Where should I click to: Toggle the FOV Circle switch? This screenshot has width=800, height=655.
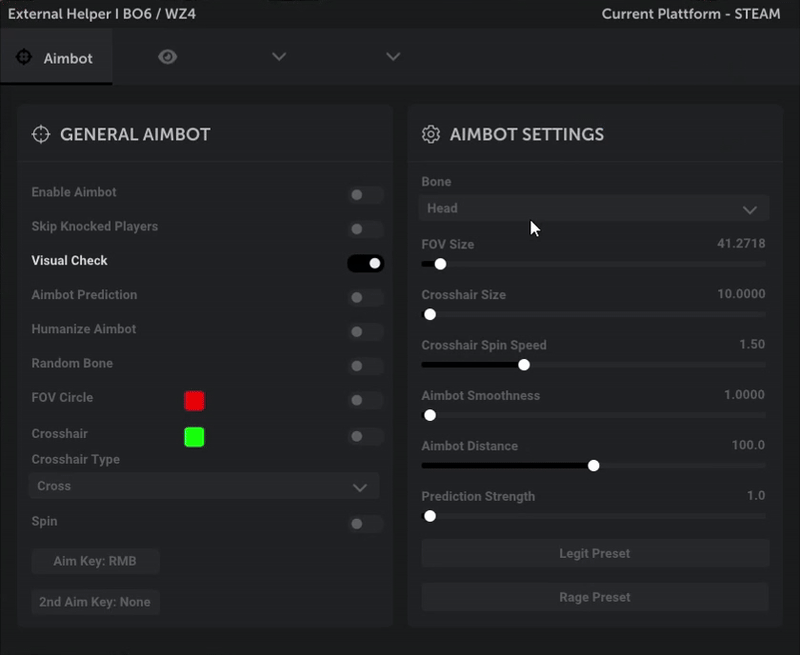[x=365, y=400]
